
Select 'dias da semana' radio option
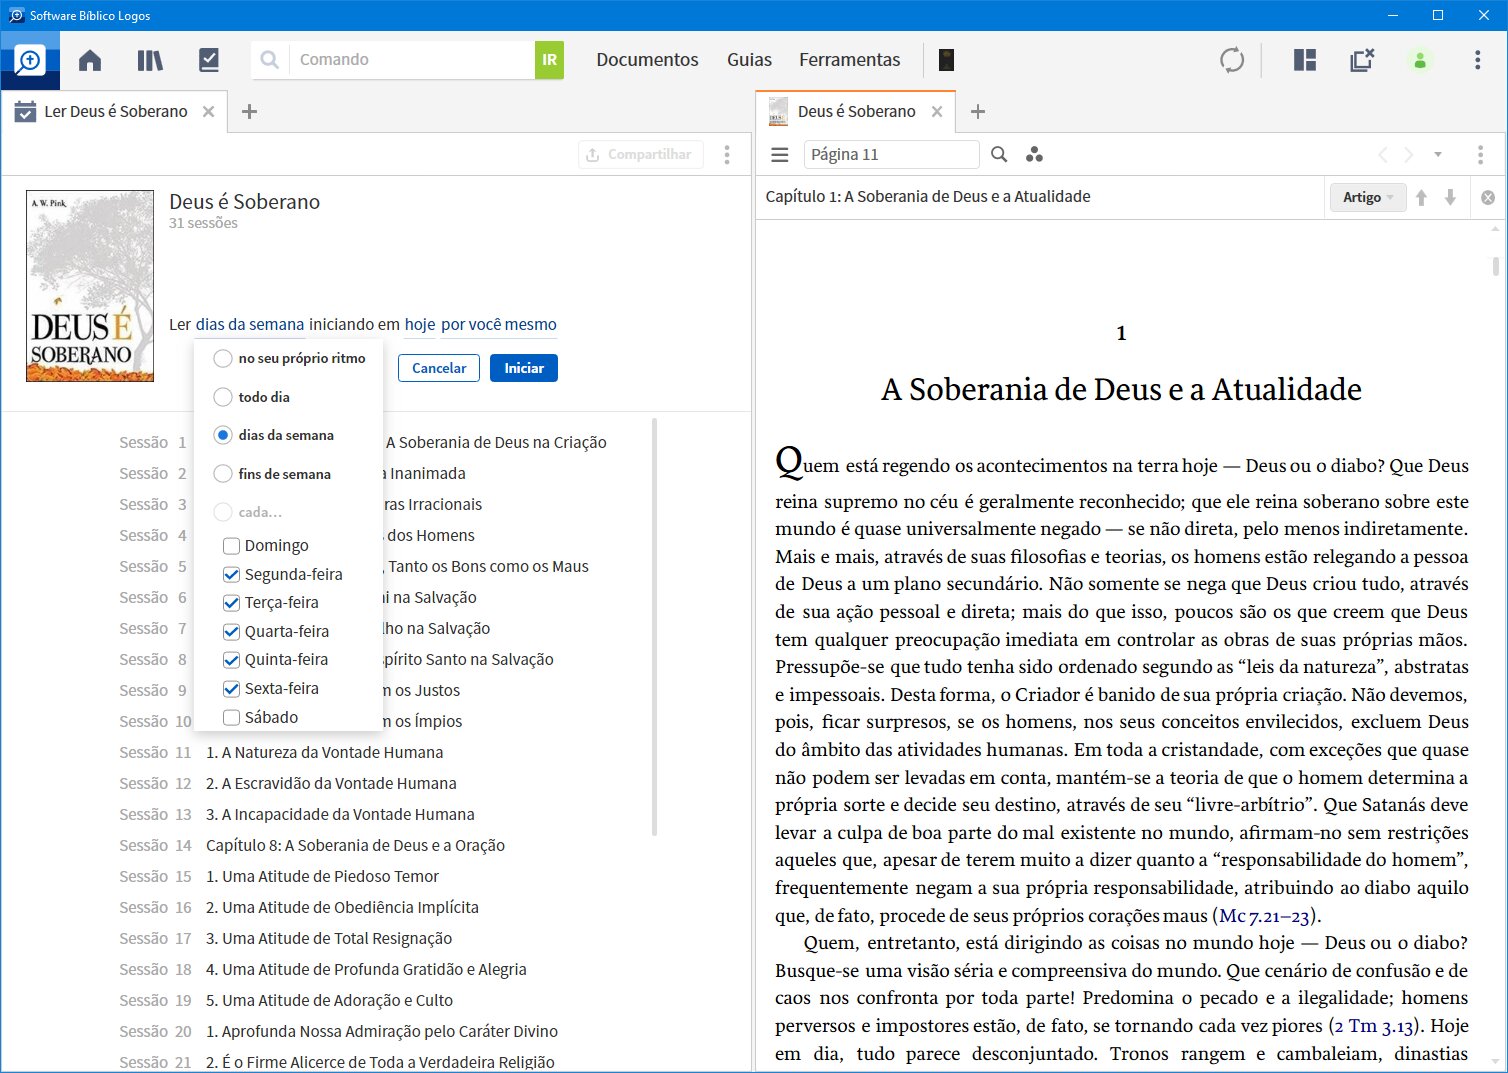point(223,435)
